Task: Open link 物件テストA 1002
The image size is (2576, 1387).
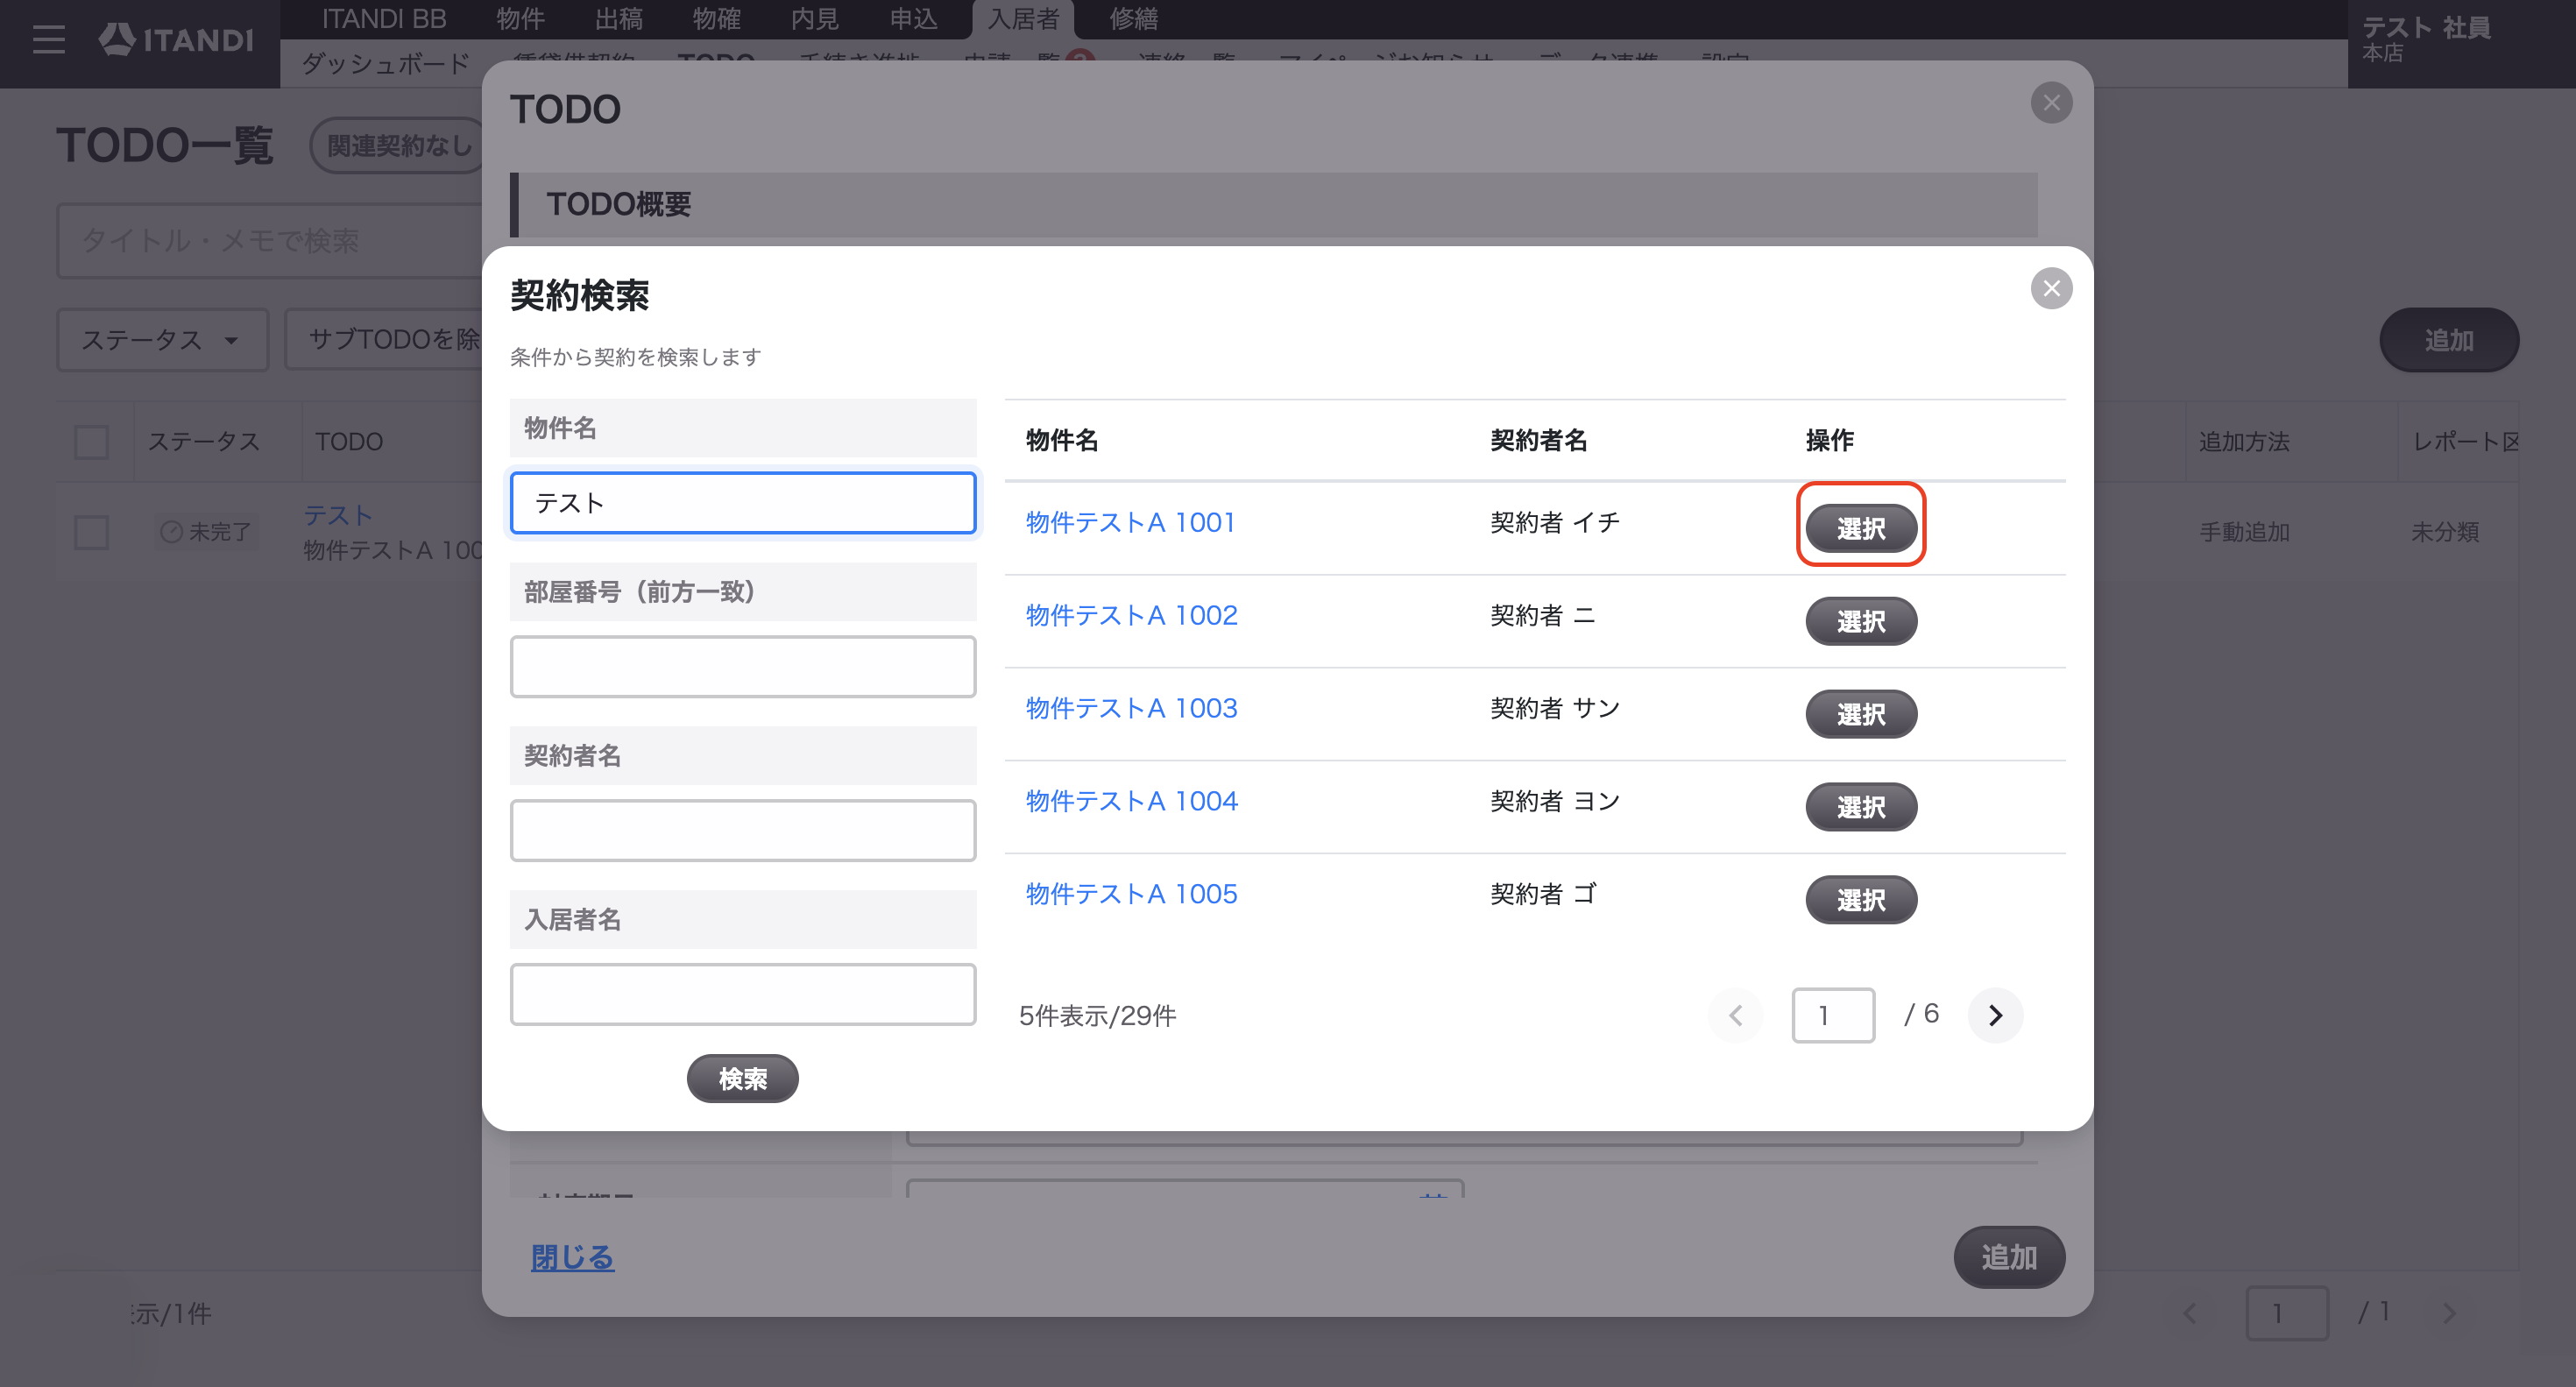Action: [x=1132, y=615]
